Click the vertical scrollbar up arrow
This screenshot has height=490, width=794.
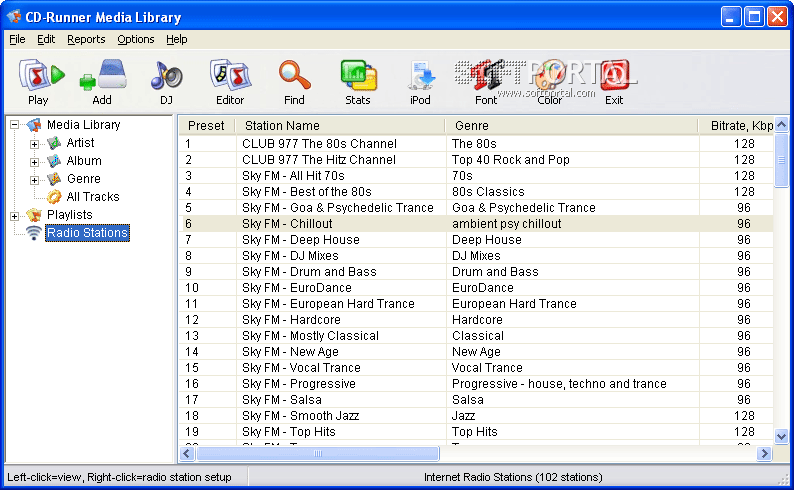[781, 124]
